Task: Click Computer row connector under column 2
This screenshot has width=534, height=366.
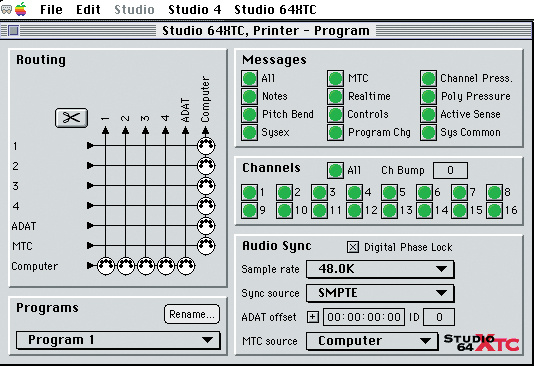Action: [x=126, y=266]
